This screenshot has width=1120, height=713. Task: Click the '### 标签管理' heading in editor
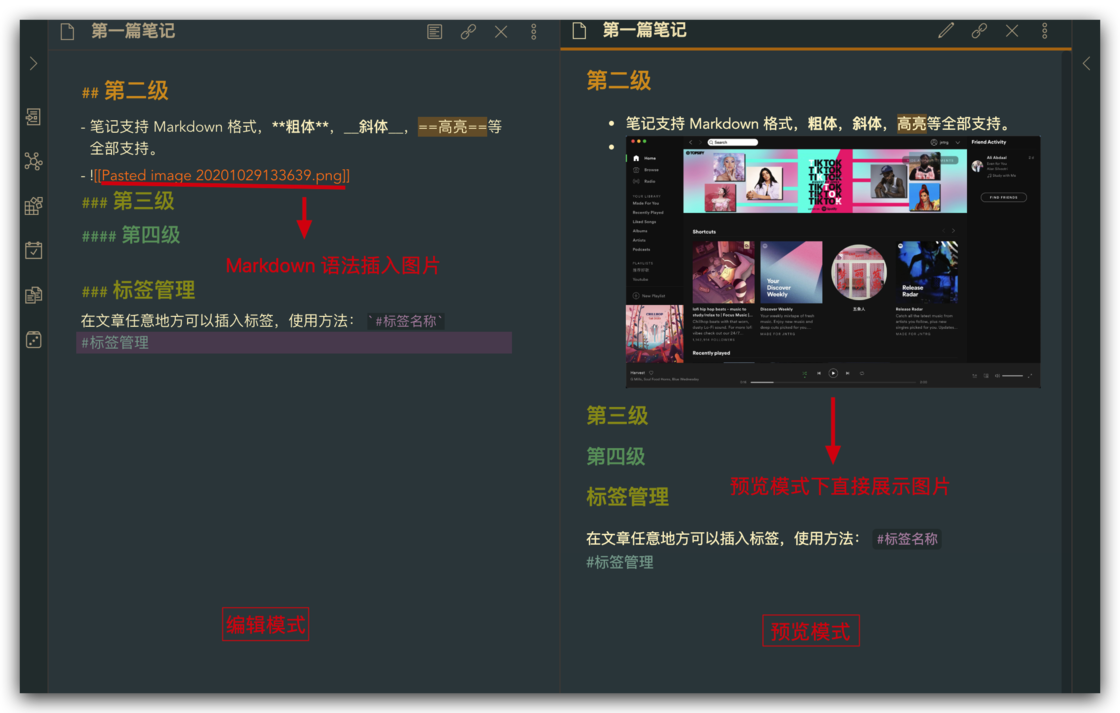(x=138, y=290)
